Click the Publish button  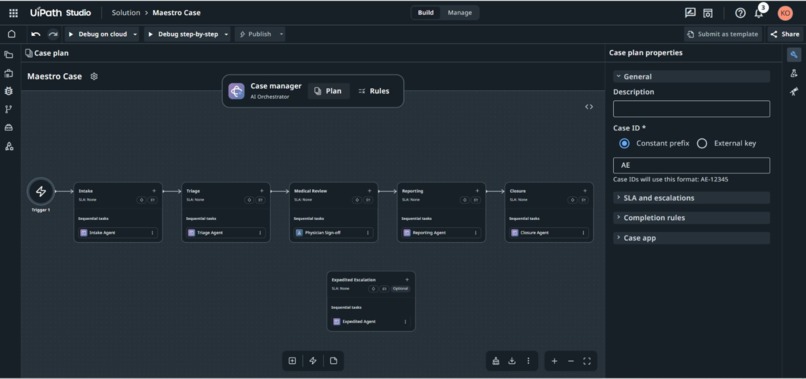tap(255, 34)
